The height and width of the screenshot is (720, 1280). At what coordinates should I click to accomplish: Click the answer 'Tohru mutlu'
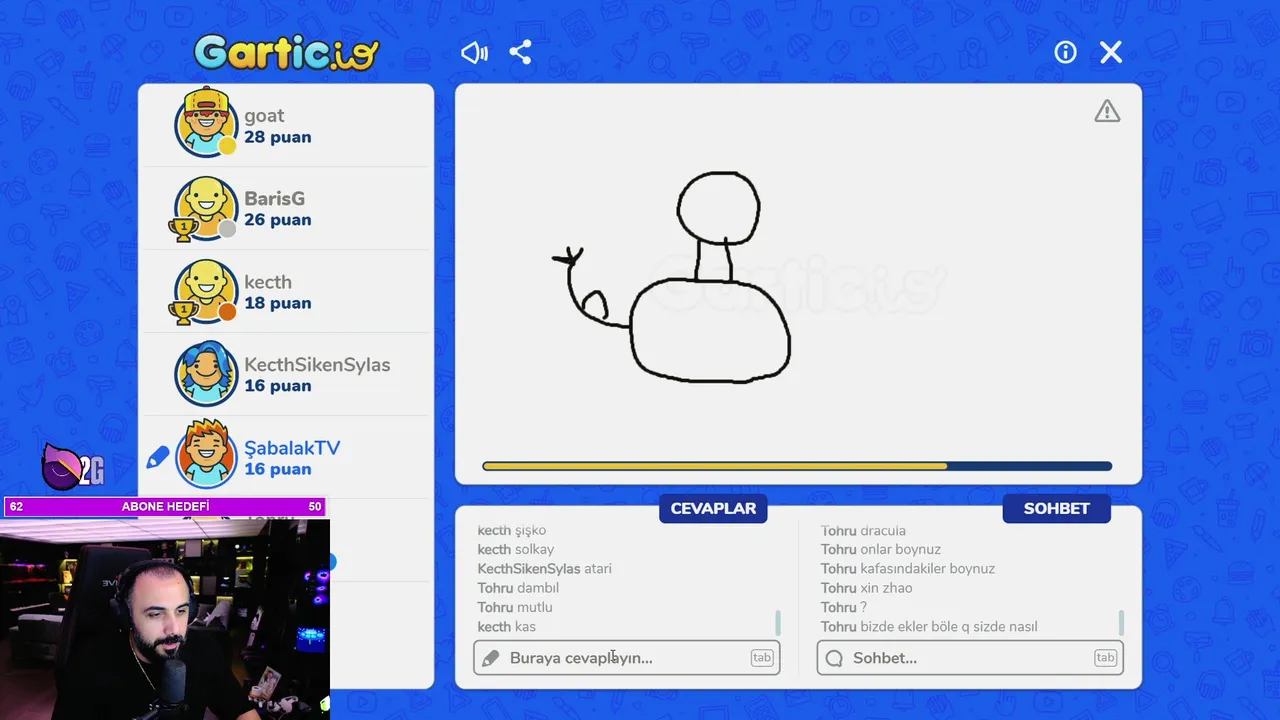click(x=514, y=607)
